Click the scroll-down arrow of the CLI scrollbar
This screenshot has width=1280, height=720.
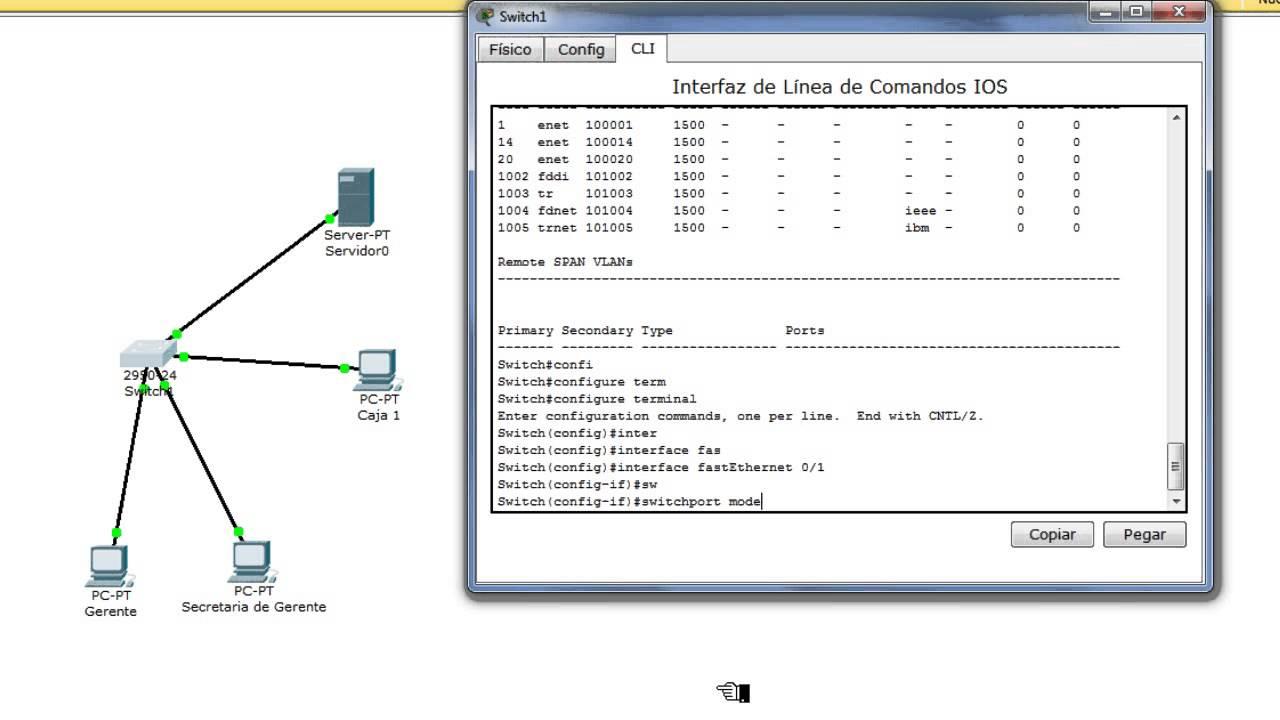(x=1176, y=501)
